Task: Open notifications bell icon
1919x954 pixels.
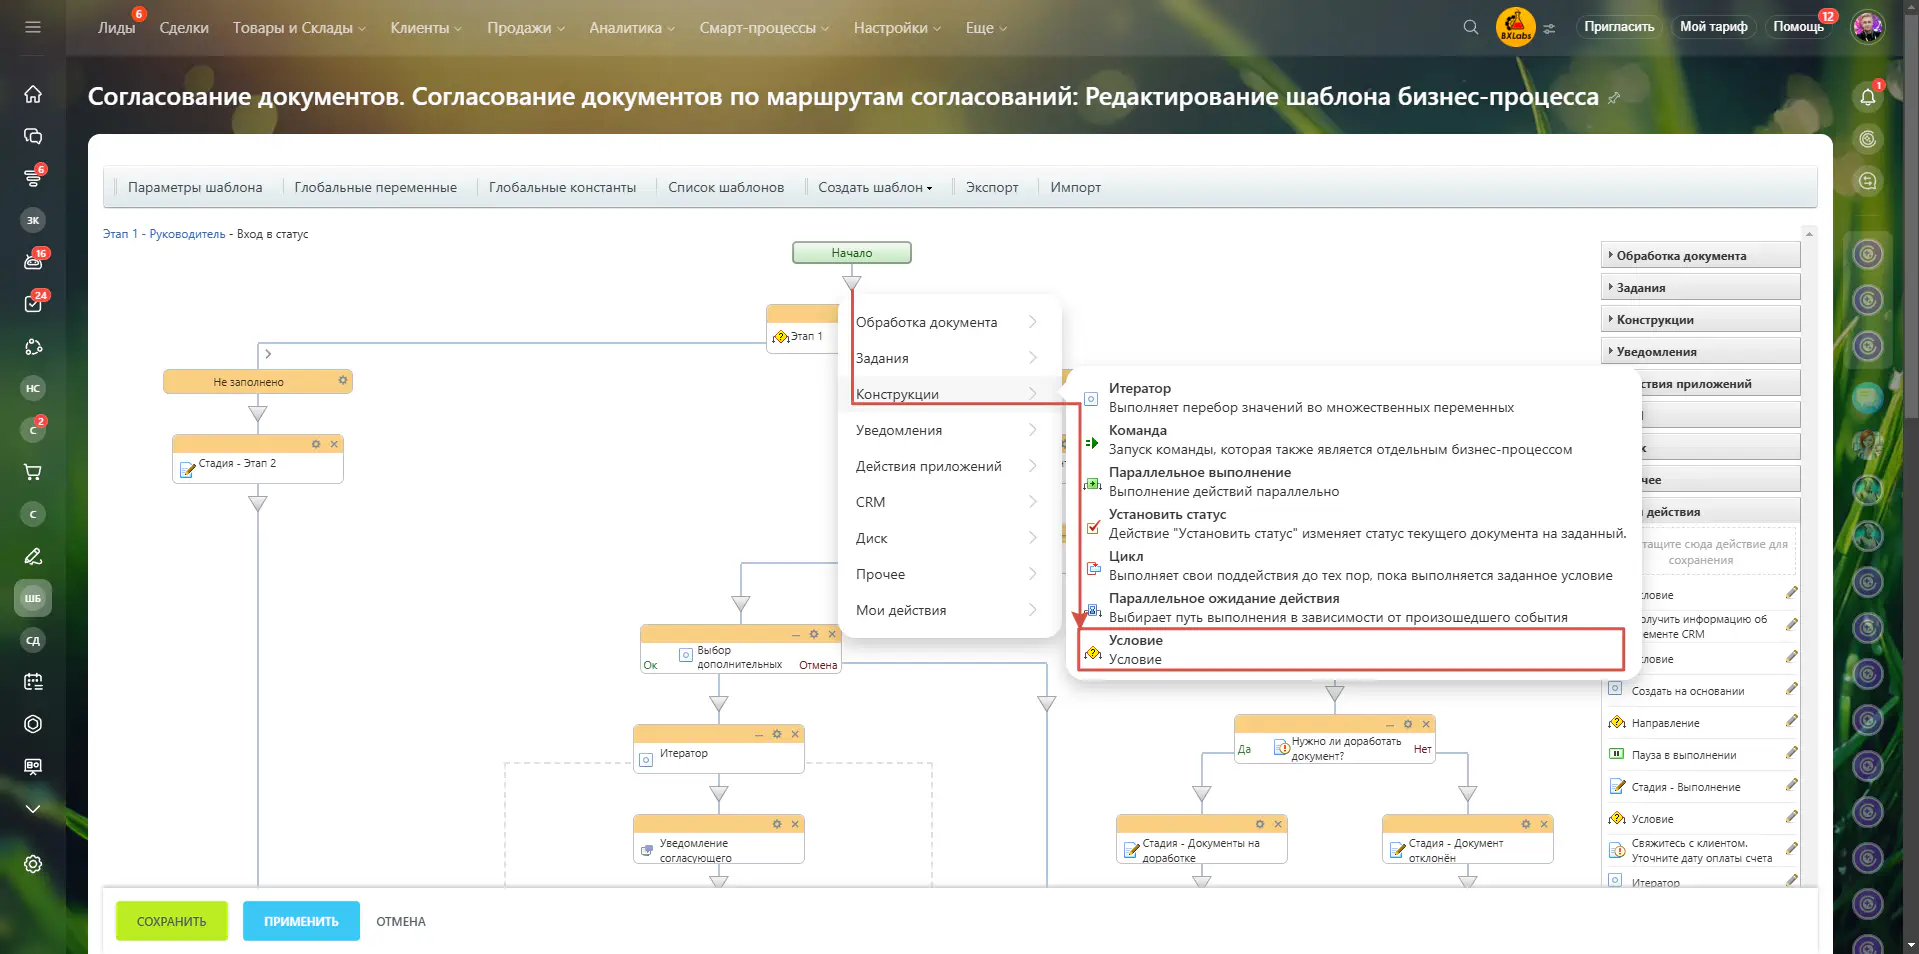Action: [x=1867, y=97]
